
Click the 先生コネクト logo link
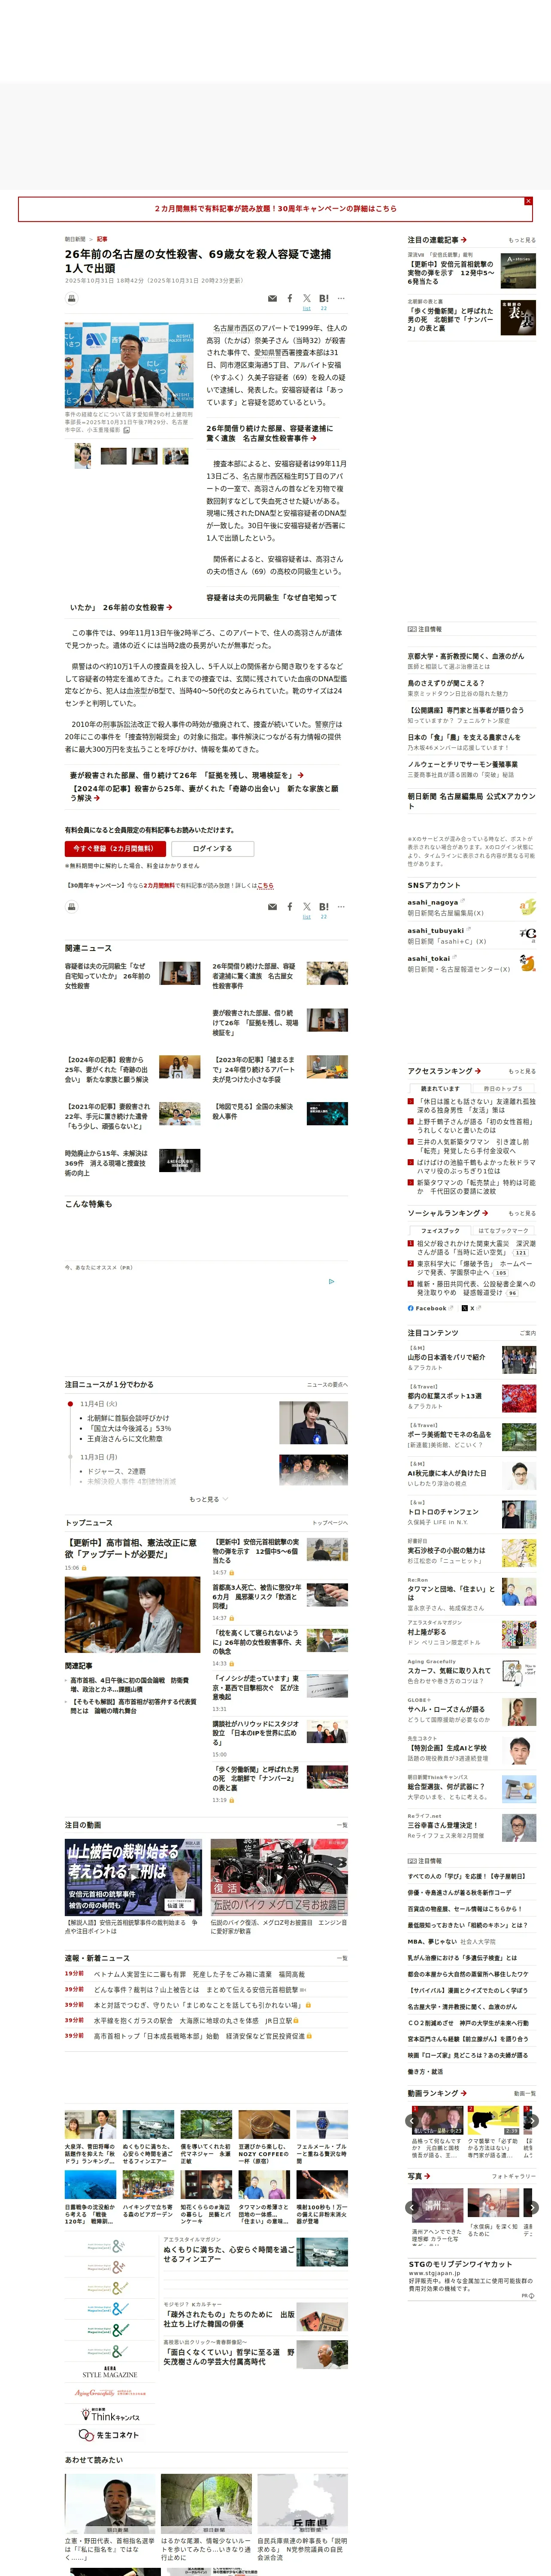tap(109, 2435)
